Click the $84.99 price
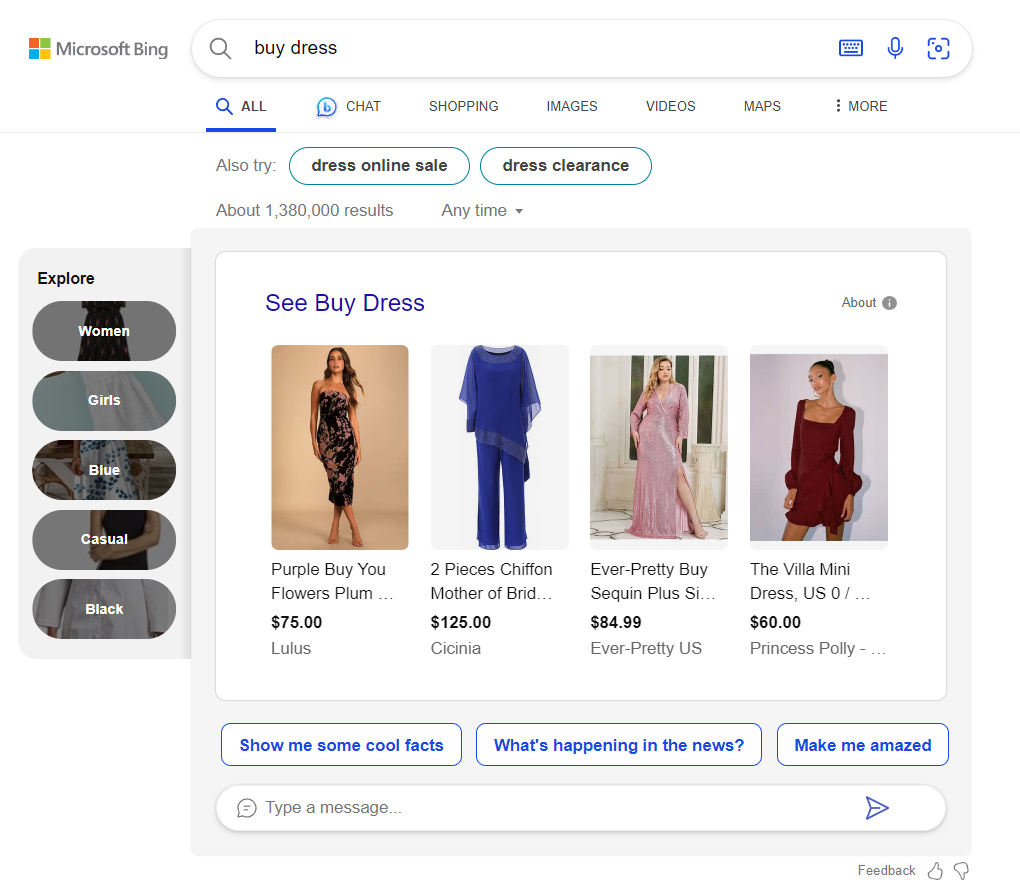Image resolution: width=1020 pixels, height=893 pixels. pos(615,622)
